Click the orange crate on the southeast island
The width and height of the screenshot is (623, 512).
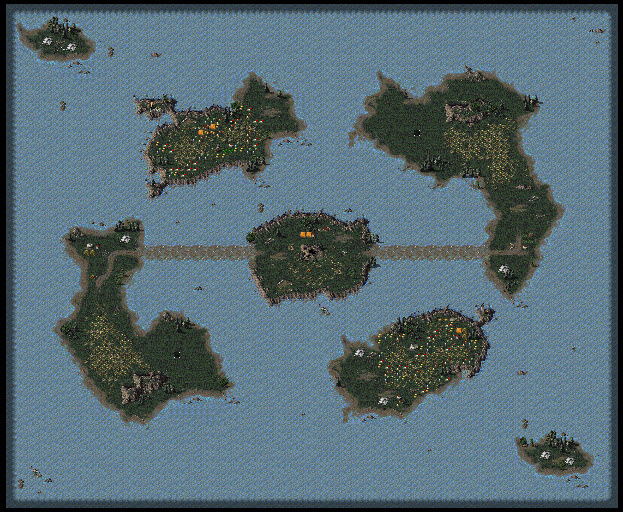(x=459, y=330)
